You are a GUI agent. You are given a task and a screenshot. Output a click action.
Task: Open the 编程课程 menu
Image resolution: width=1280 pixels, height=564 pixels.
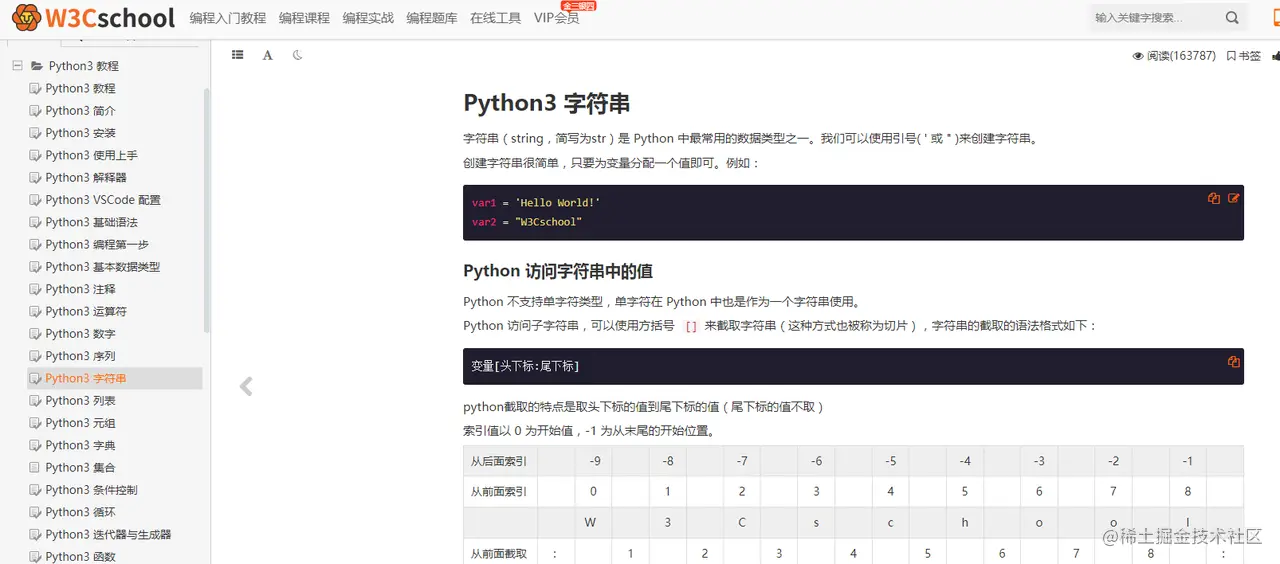[x=304, y=18]
